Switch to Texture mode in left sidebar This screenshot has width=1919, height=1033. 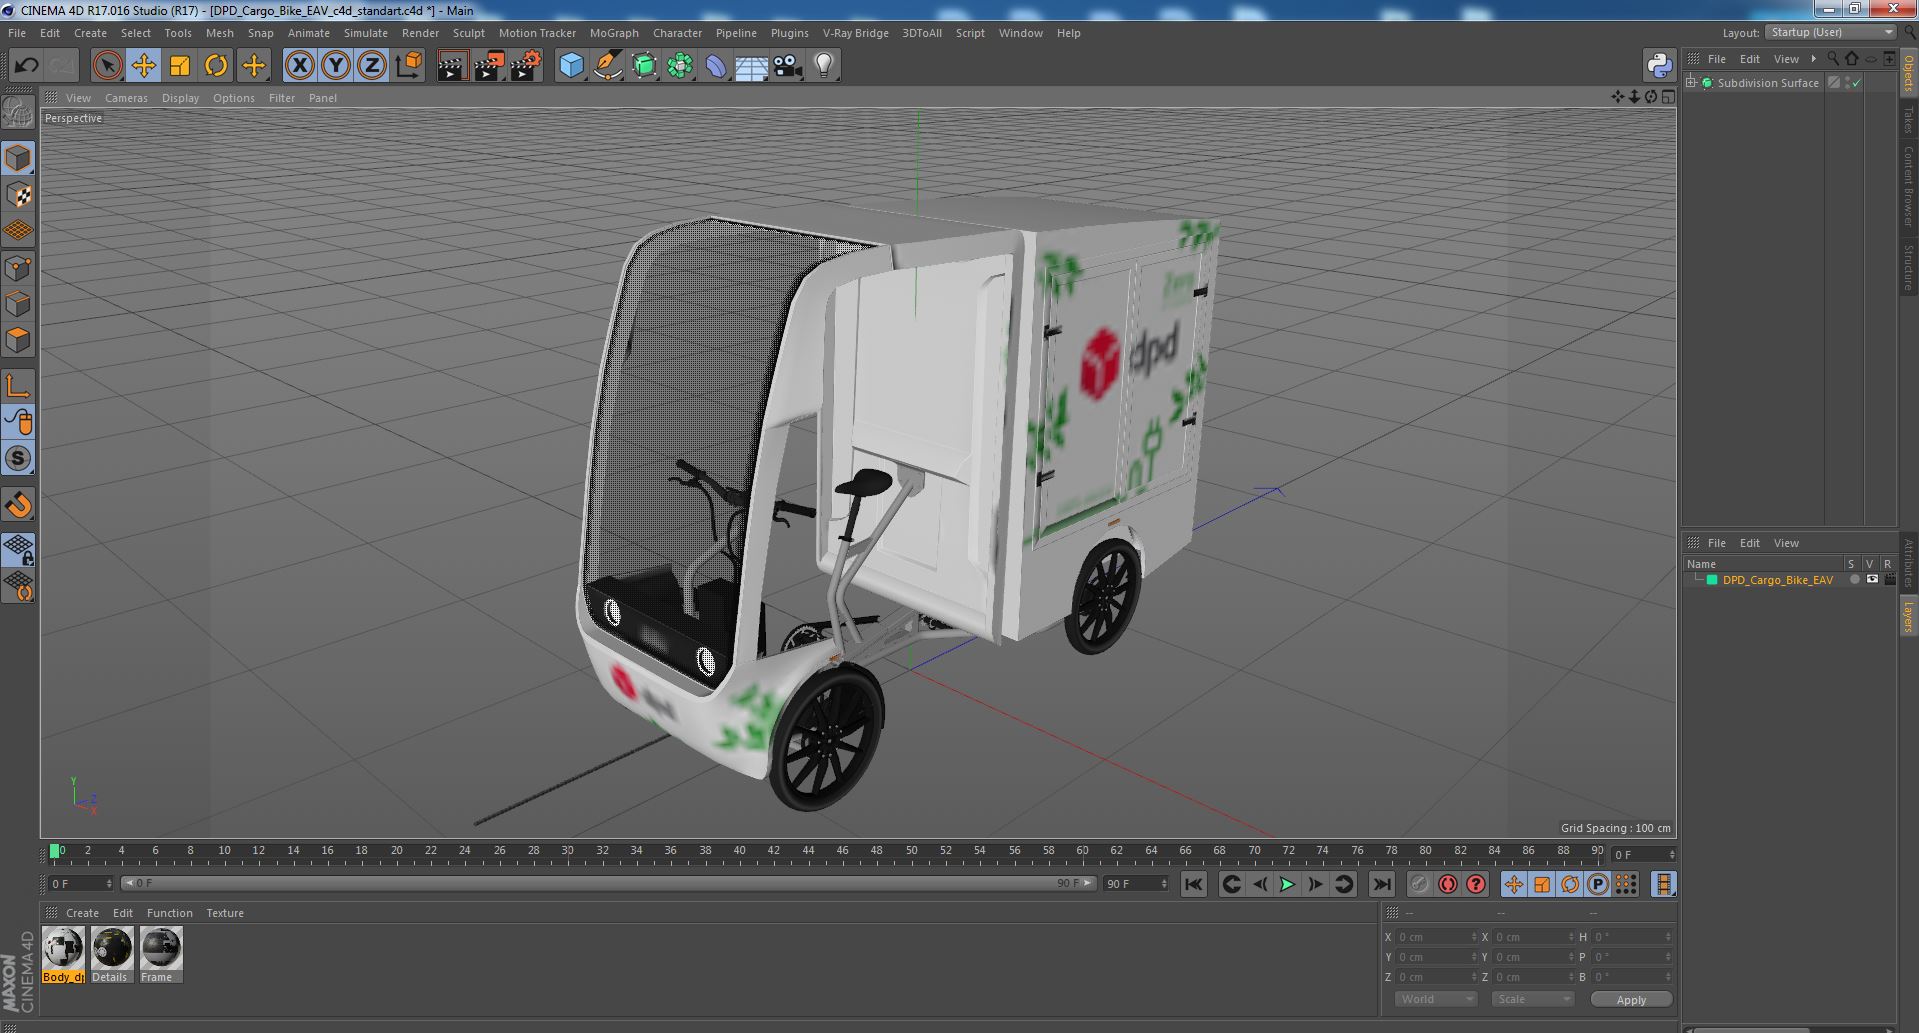(x=18, y=195)
